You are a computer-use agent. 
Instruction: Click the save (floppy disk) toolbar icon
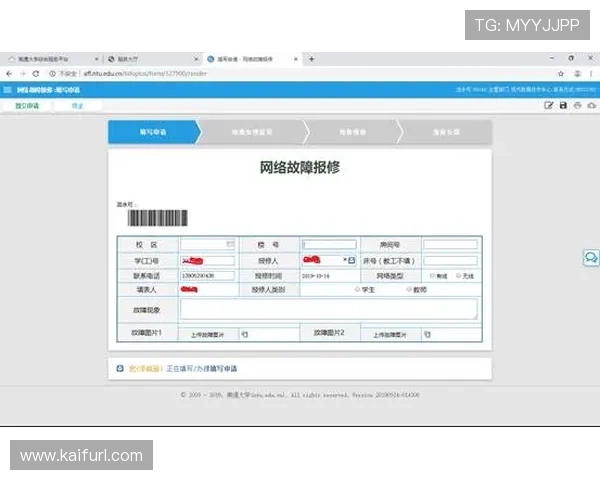[563, 105]
